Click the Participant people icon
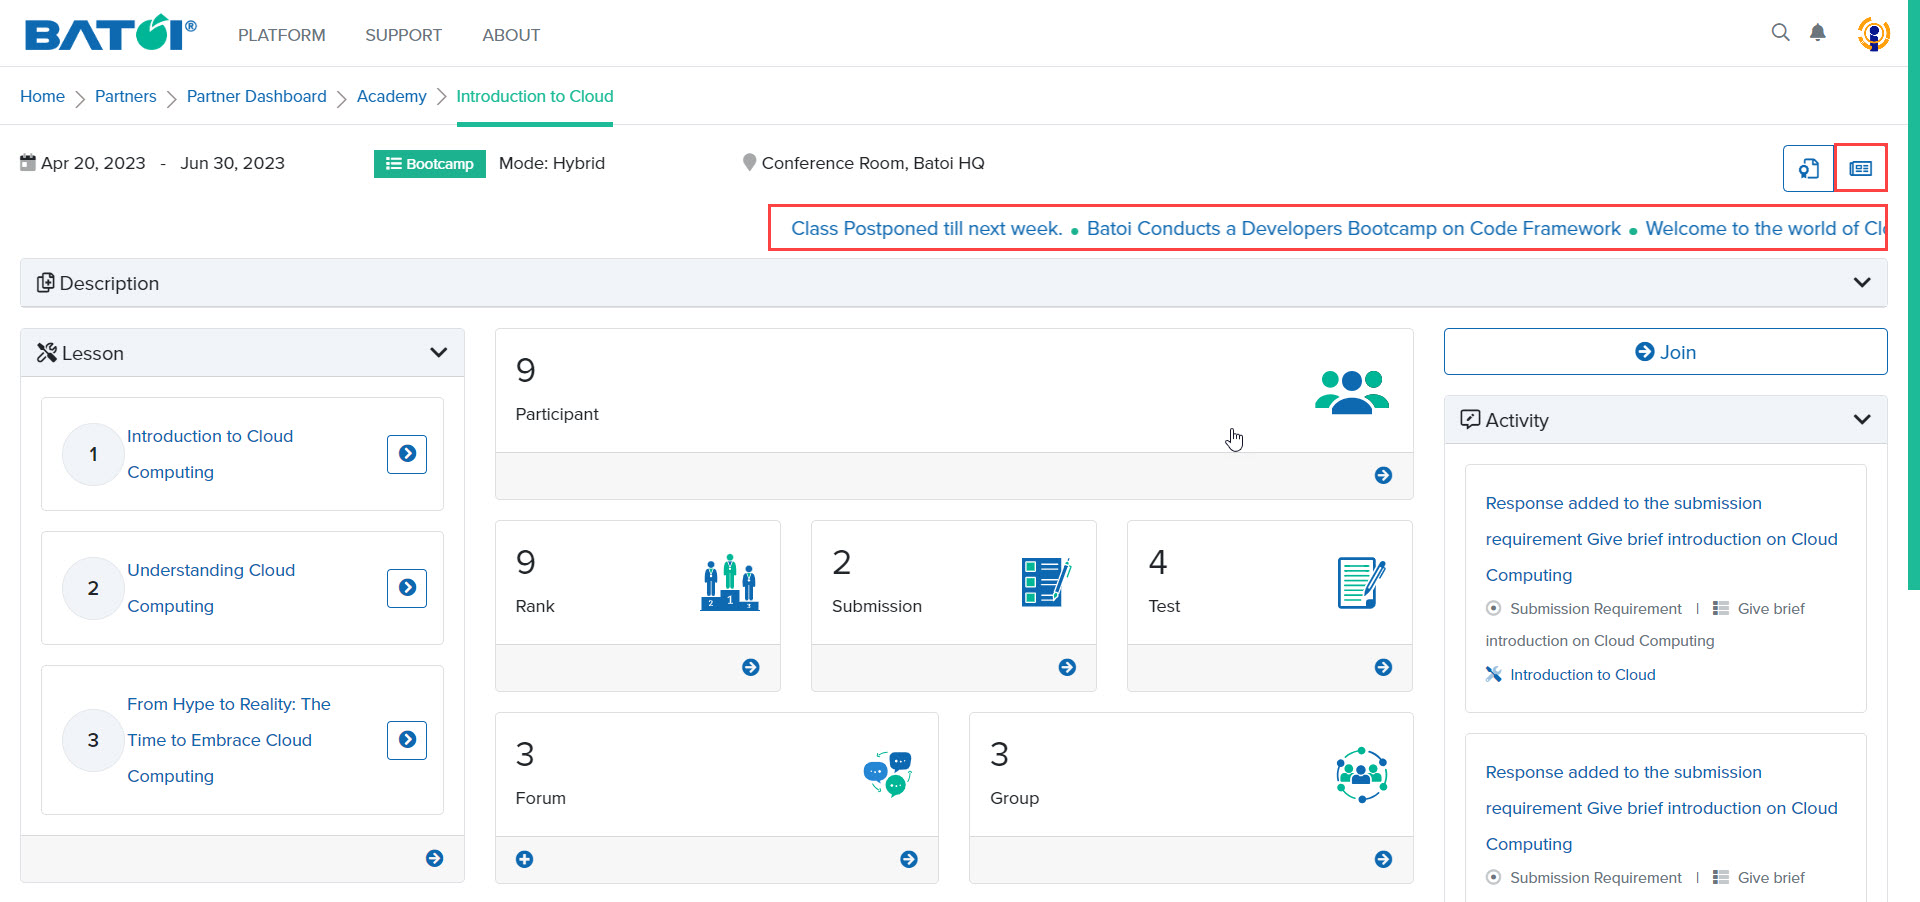 [1352, 392]
